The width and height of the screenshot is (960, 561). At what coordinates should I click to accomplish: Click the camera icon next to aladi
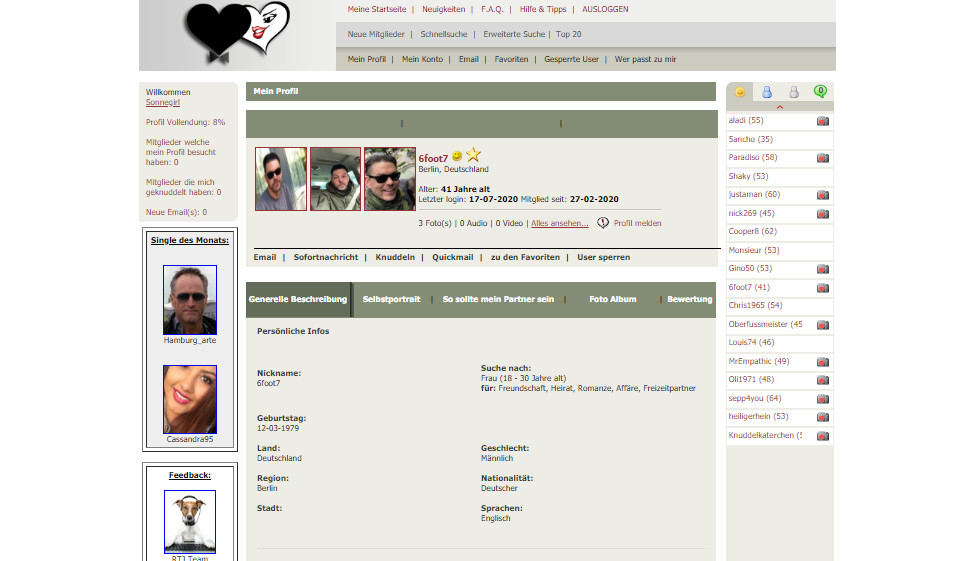(x=823, y=121)
